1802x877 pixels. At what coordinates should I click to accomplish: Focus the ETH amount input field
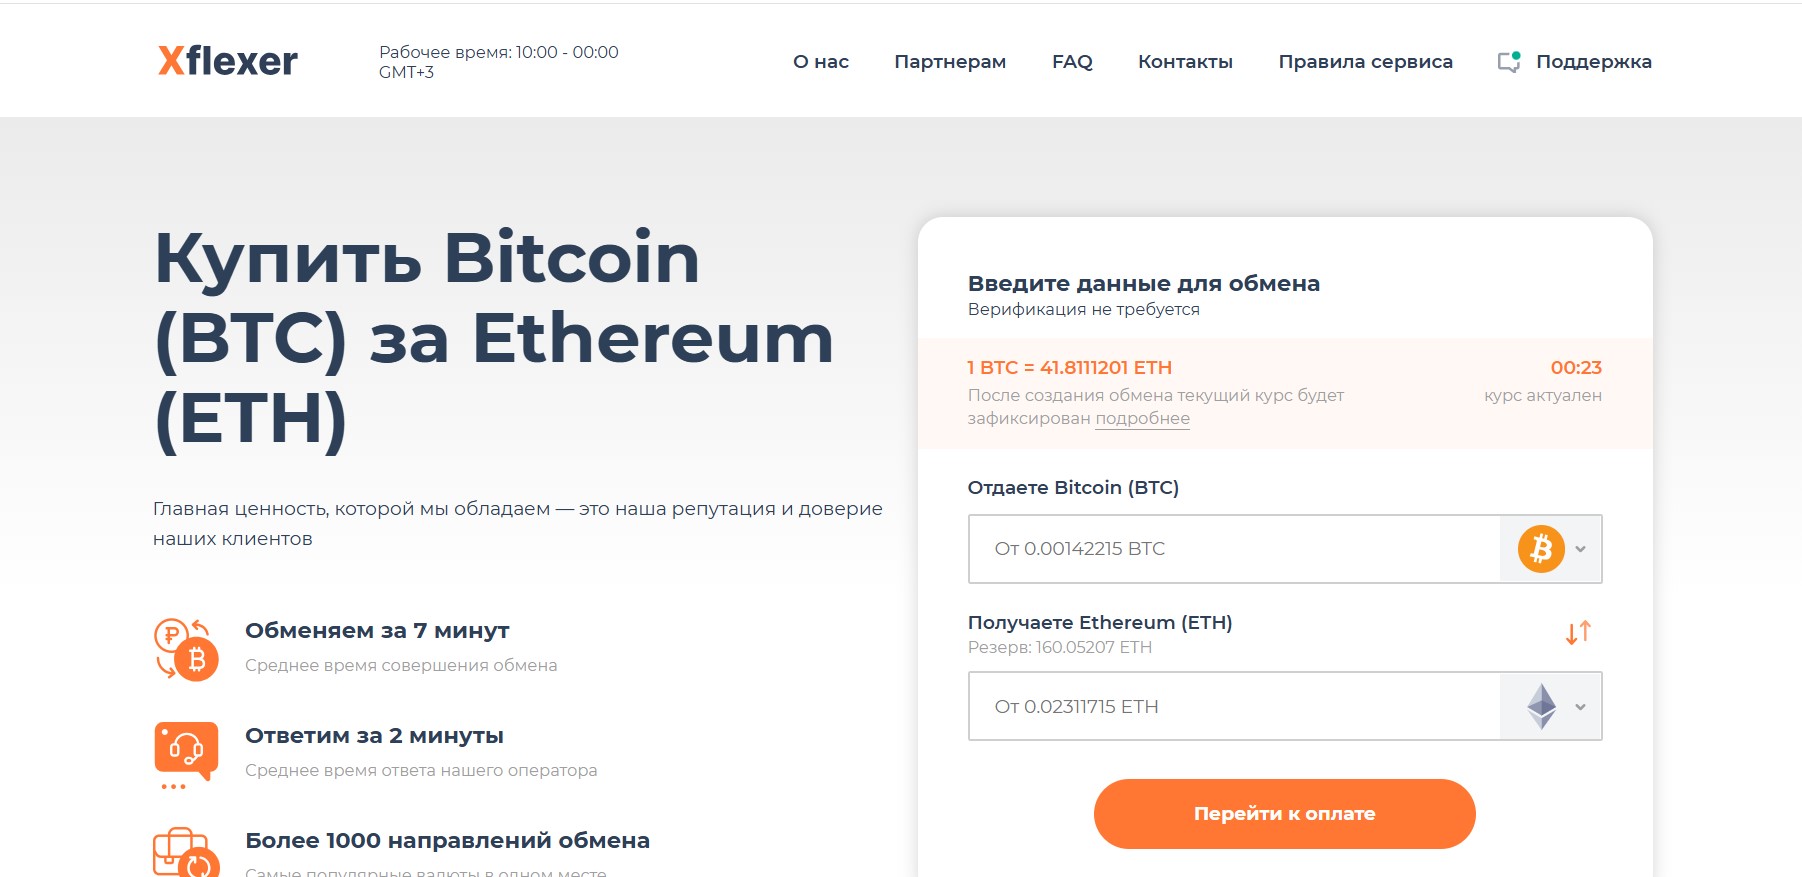tap(1235, 706)
